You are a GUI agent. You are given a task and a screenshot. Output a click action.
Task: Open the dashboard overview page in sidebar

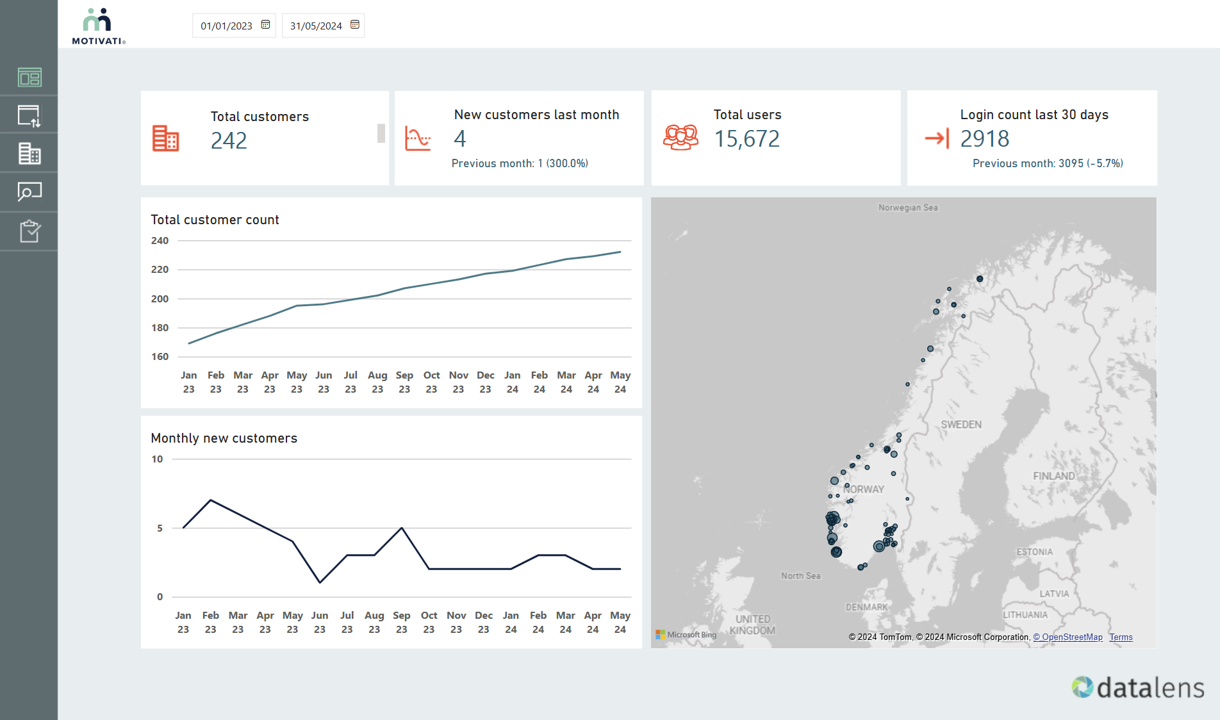click(29, 77)
